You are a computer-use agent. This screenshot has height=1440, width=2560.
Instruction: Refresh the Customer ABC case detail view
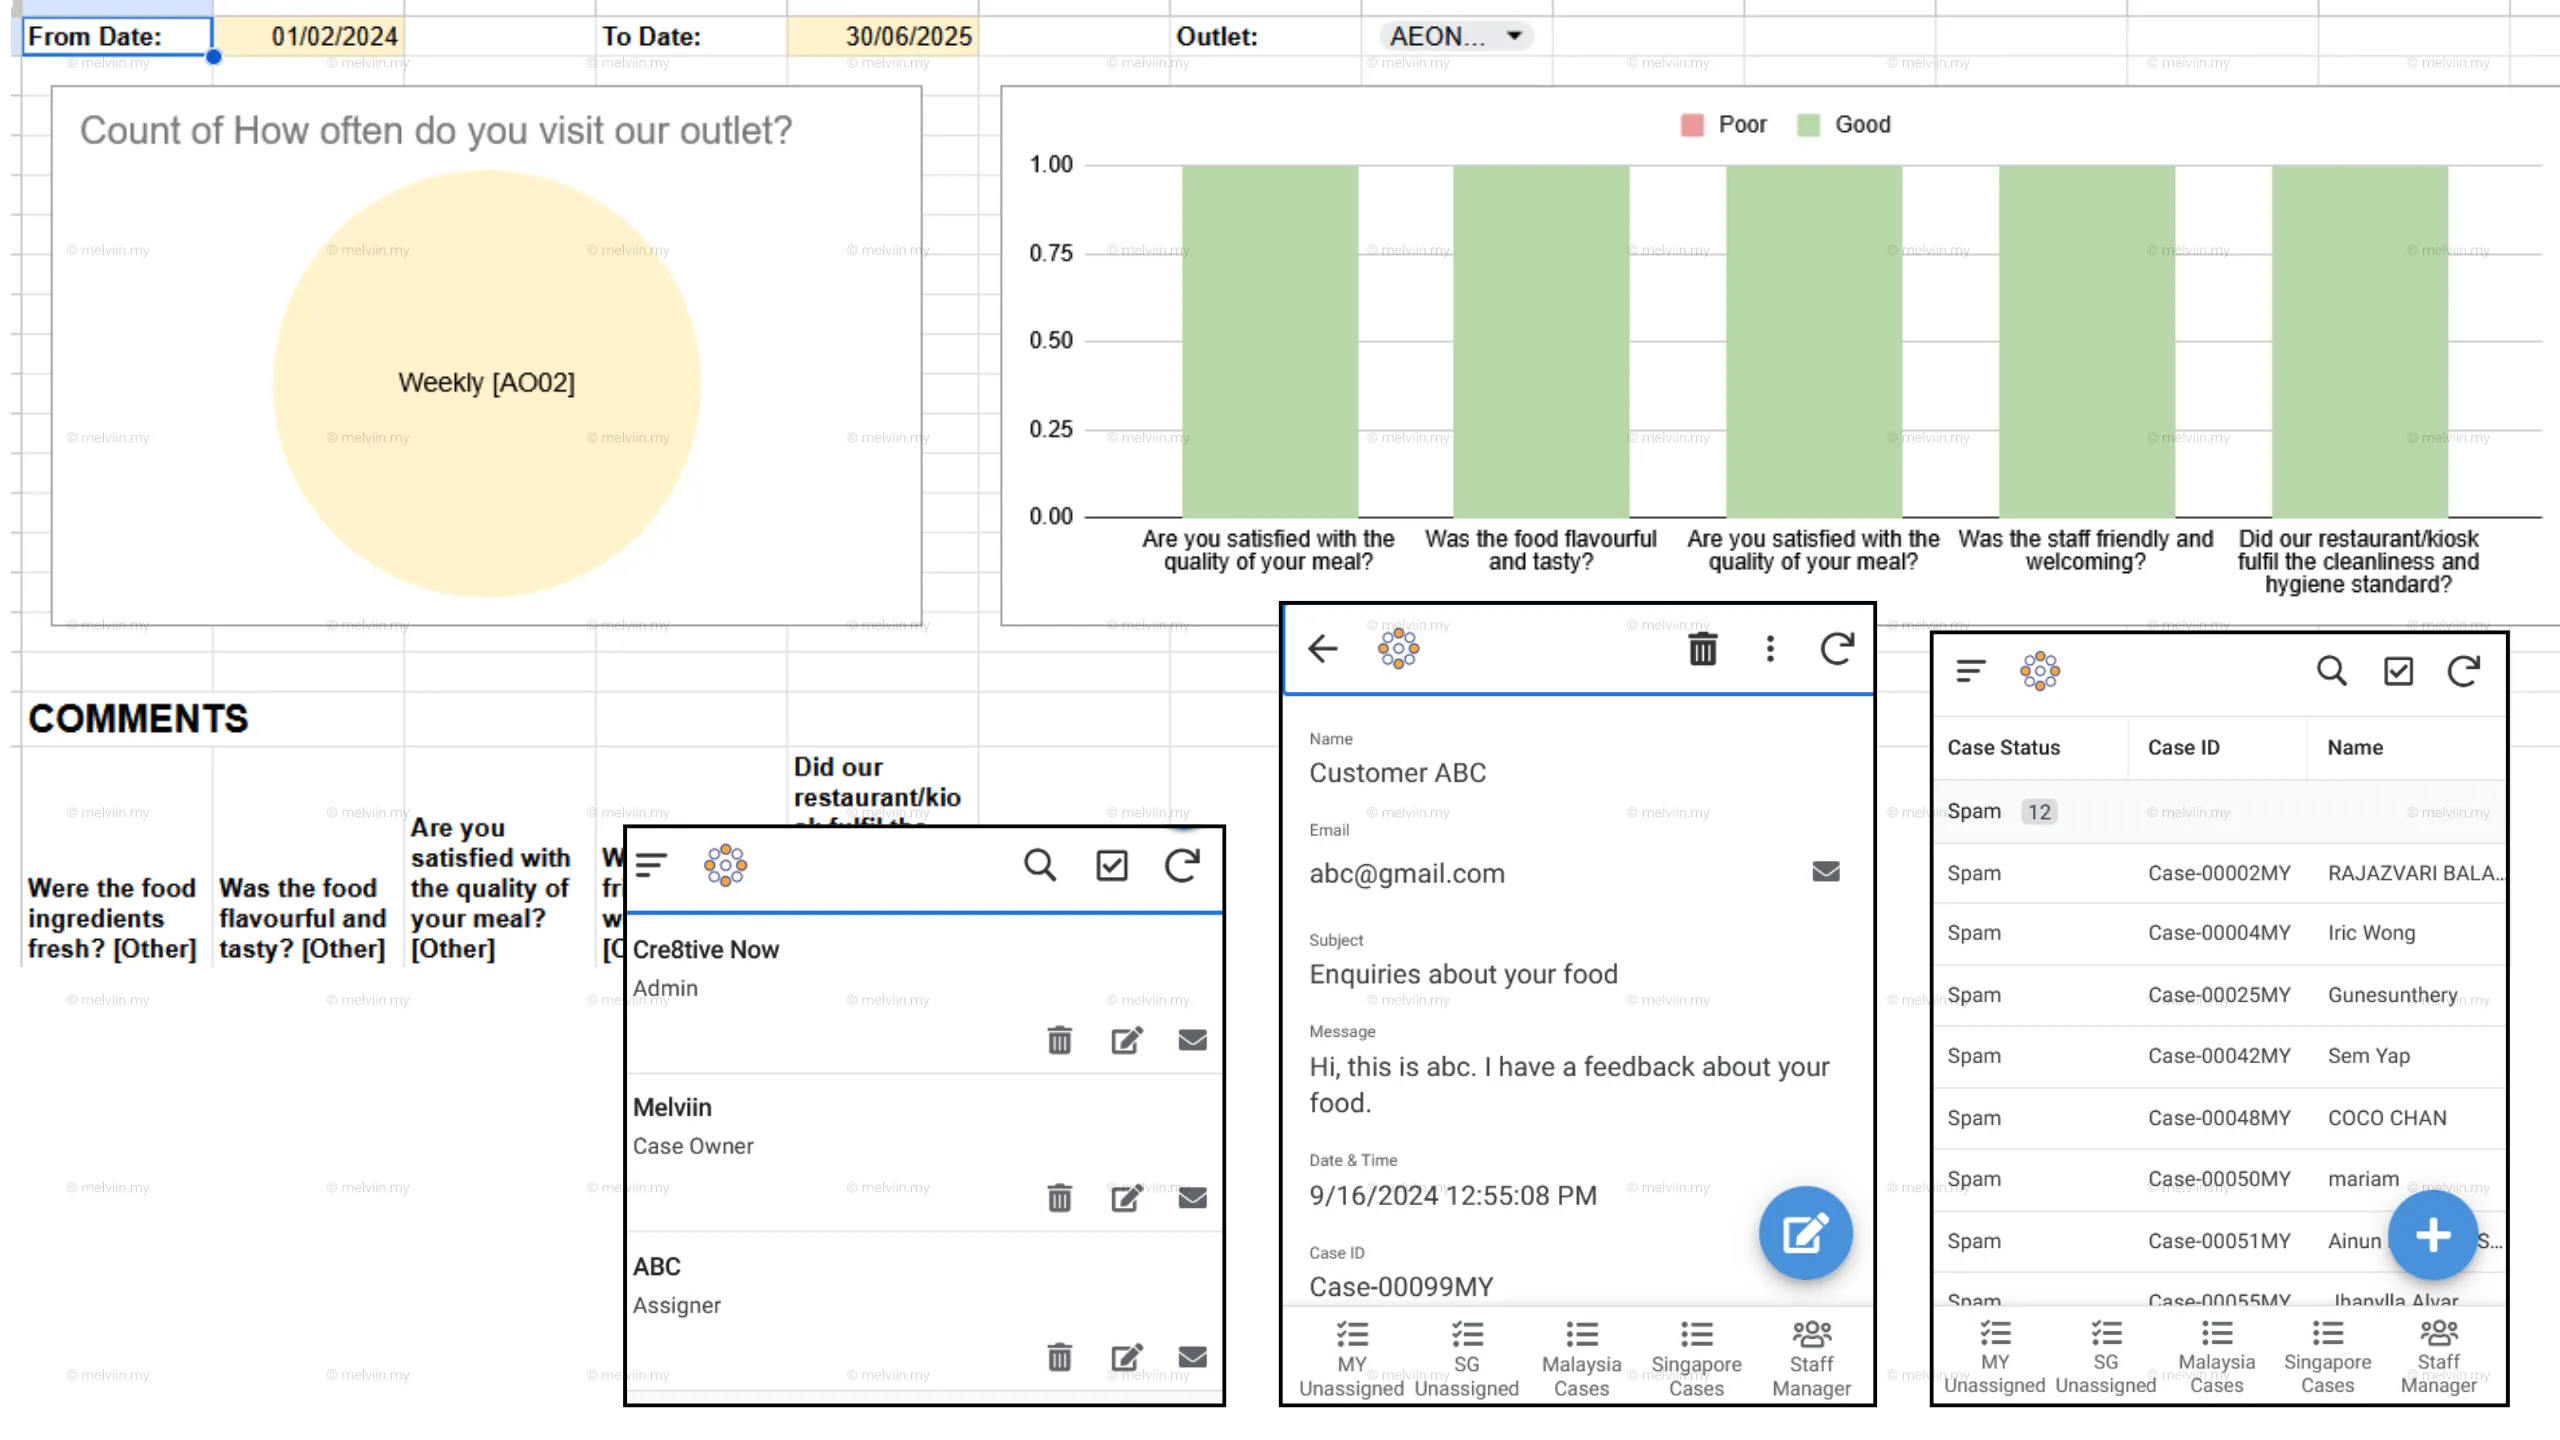click(1838, 648)
